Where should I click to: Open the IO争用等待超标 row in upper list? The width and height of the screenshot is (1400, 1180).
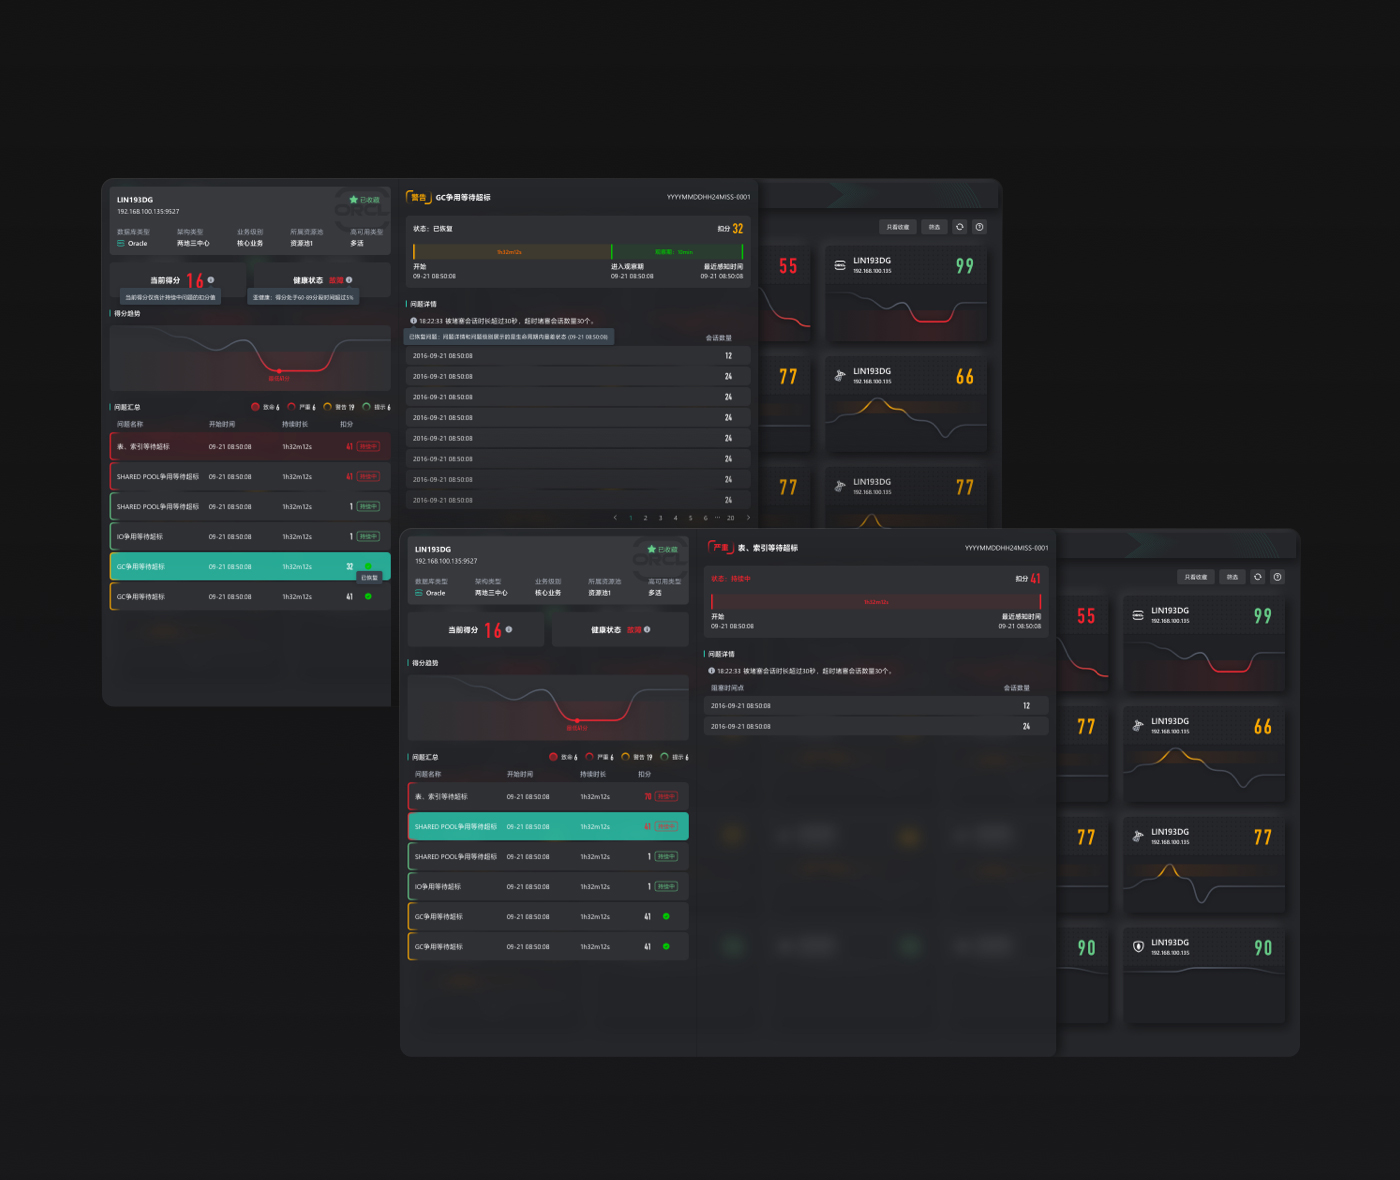click(250, 537)
